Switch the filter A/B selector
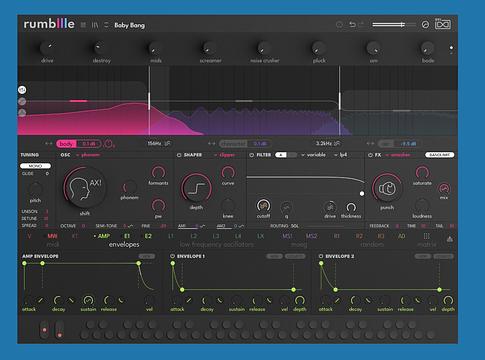The height and width of the screenshot is (360, 485). click(x=286, y=155)
